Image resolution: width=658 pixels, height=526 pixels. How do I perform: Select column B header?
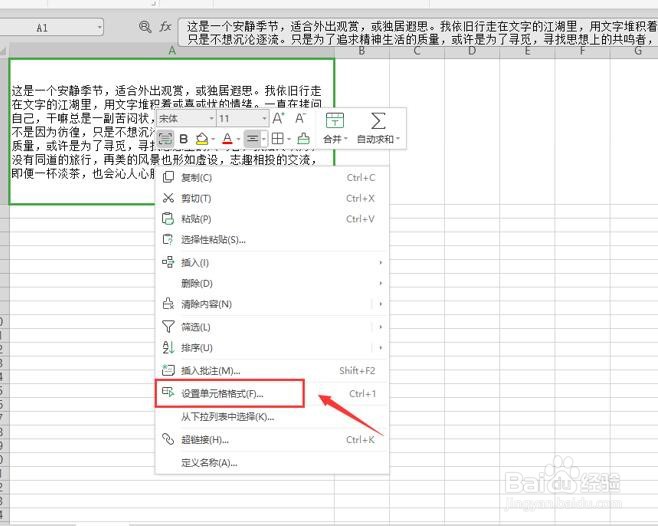(x=362, y=51)
